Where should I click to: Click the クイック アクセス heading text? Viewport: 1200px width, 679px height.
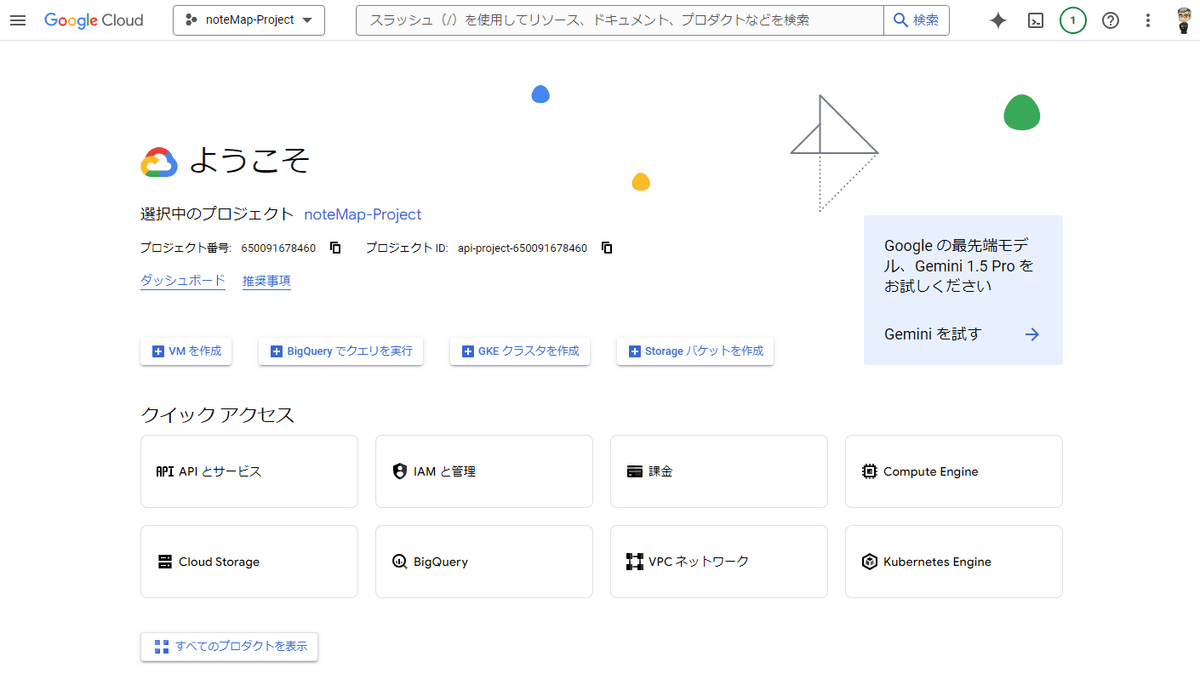click(218, 415)
